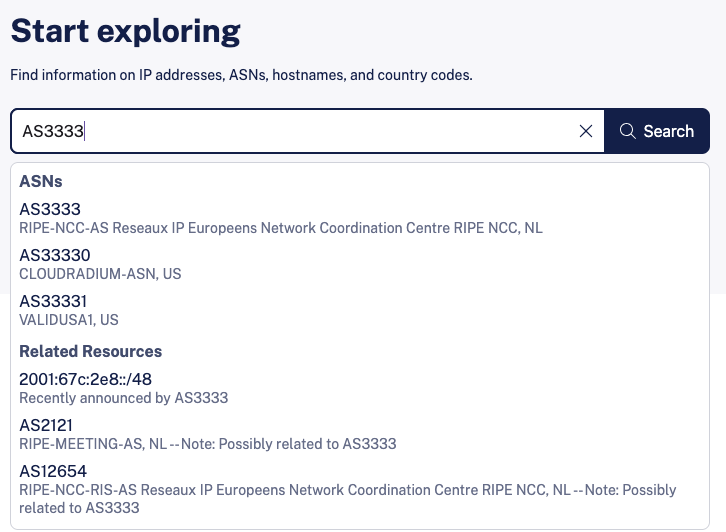Click the "Recently announced by AS3333" text
The image size is (726, 532).
click(x=124, y=398)
